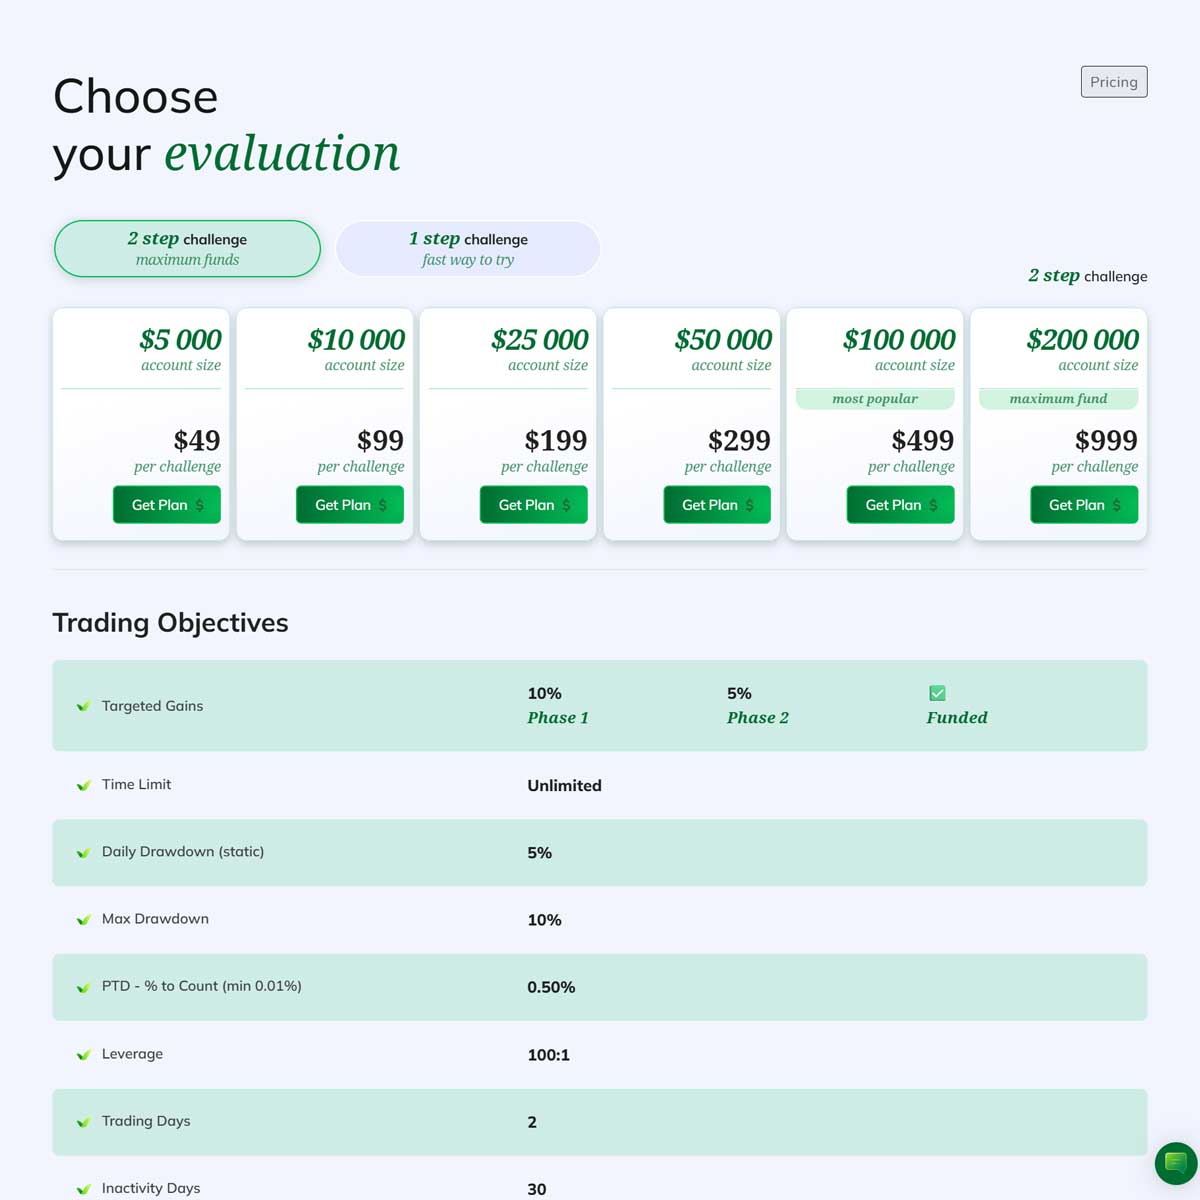Image resolution: width=1200 pixels, height=1200 pixels.
Task: Get Plan for the $25 000 account
Action: (x=534, y=505)
